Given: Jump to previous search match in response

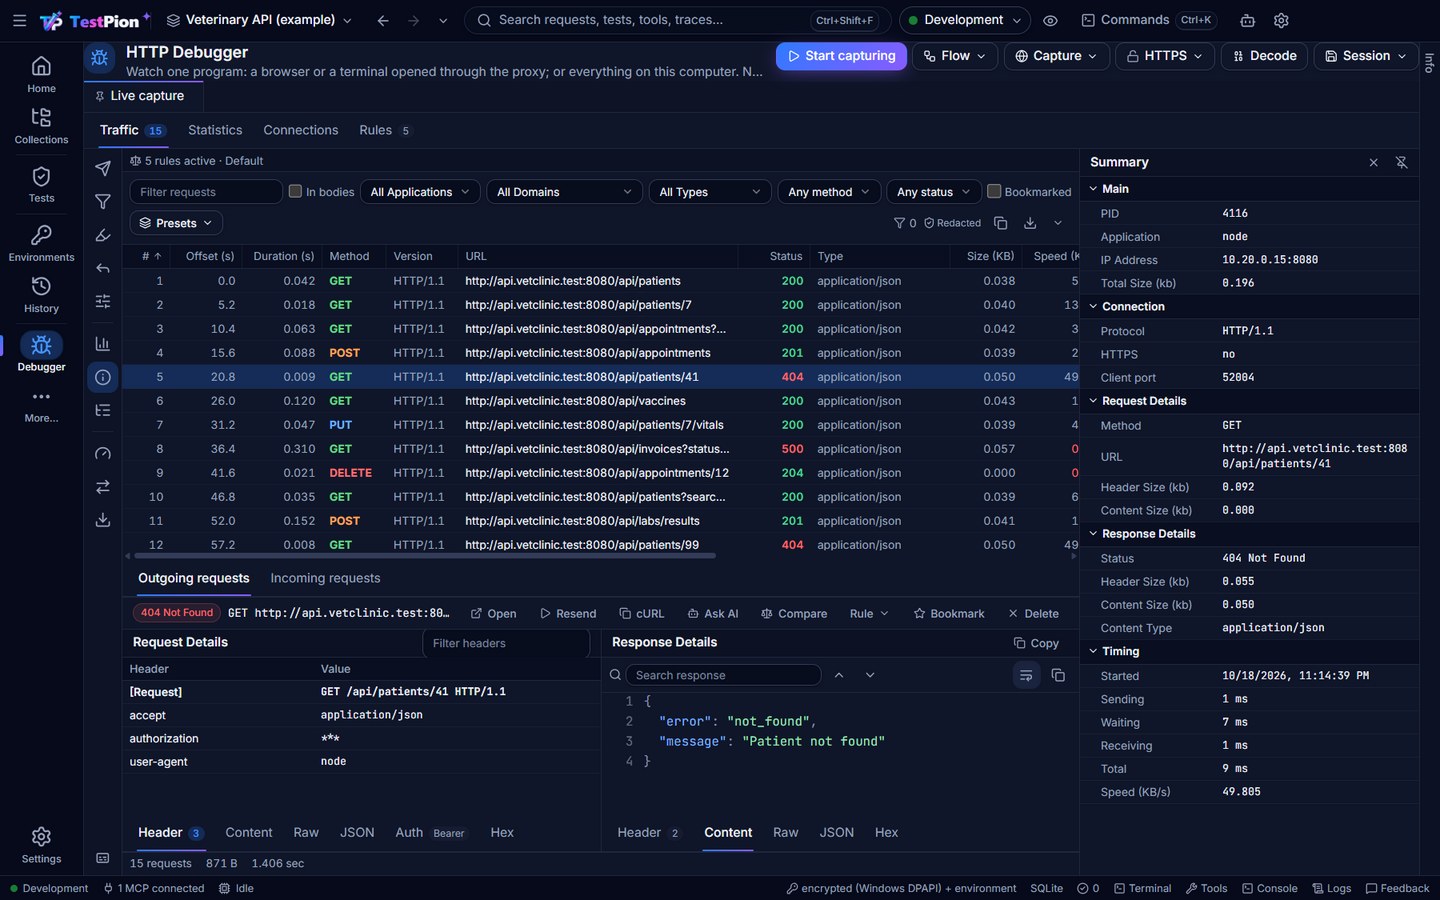Looking at the screenshot, I should click(839, 675).
